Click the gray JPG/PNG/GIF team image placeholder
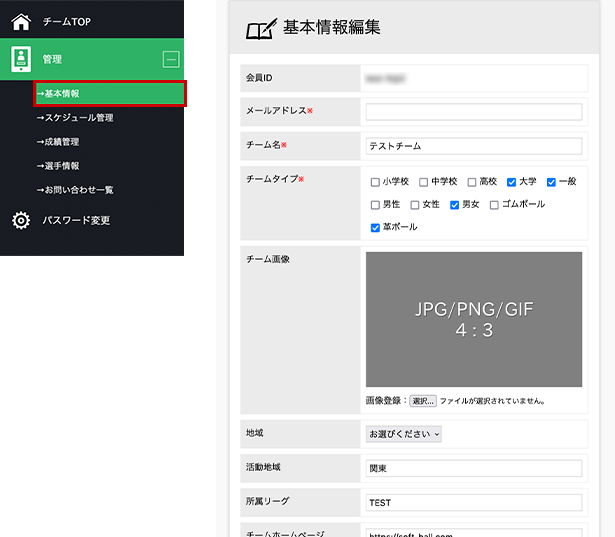 [x=474, y=319]
